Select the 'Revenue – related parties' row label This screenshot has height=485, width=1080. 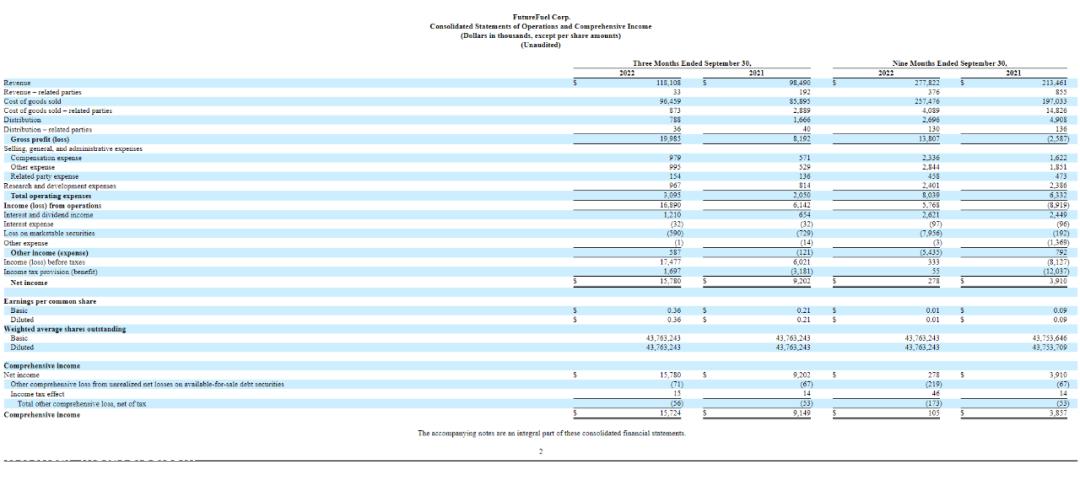pyautogui.click(x=43, y=92)
